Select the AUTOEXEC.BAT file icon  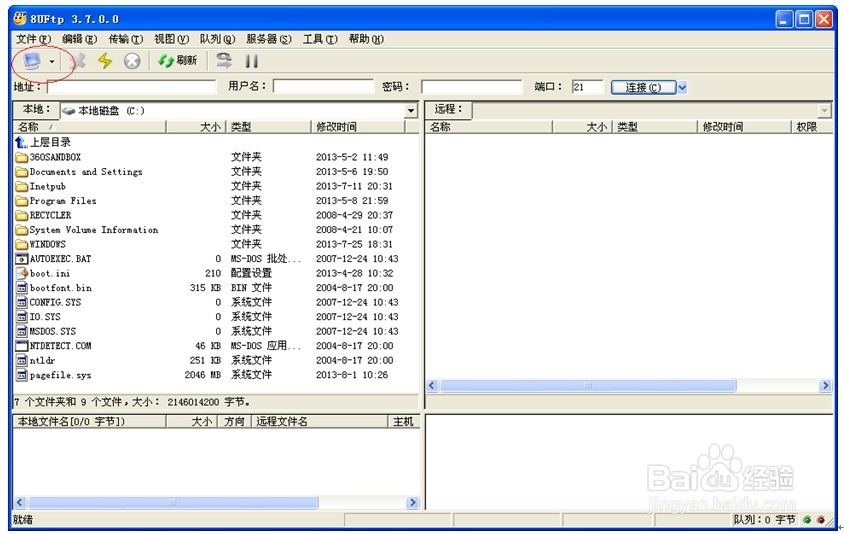pos(22,259)
